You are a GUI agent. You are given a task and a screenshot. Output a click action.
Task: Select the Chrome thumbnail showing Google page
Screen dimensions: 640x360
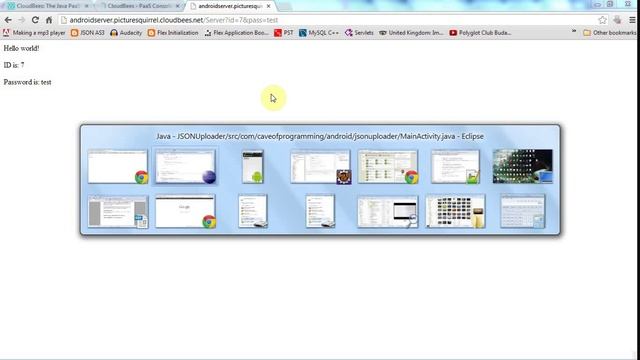click(186, 211)
